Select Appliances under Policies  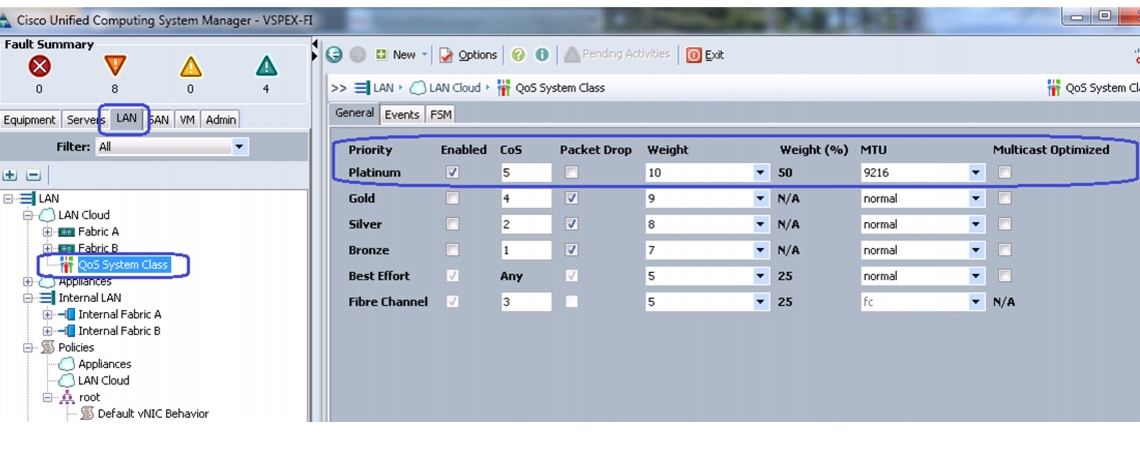pos(105,364)
